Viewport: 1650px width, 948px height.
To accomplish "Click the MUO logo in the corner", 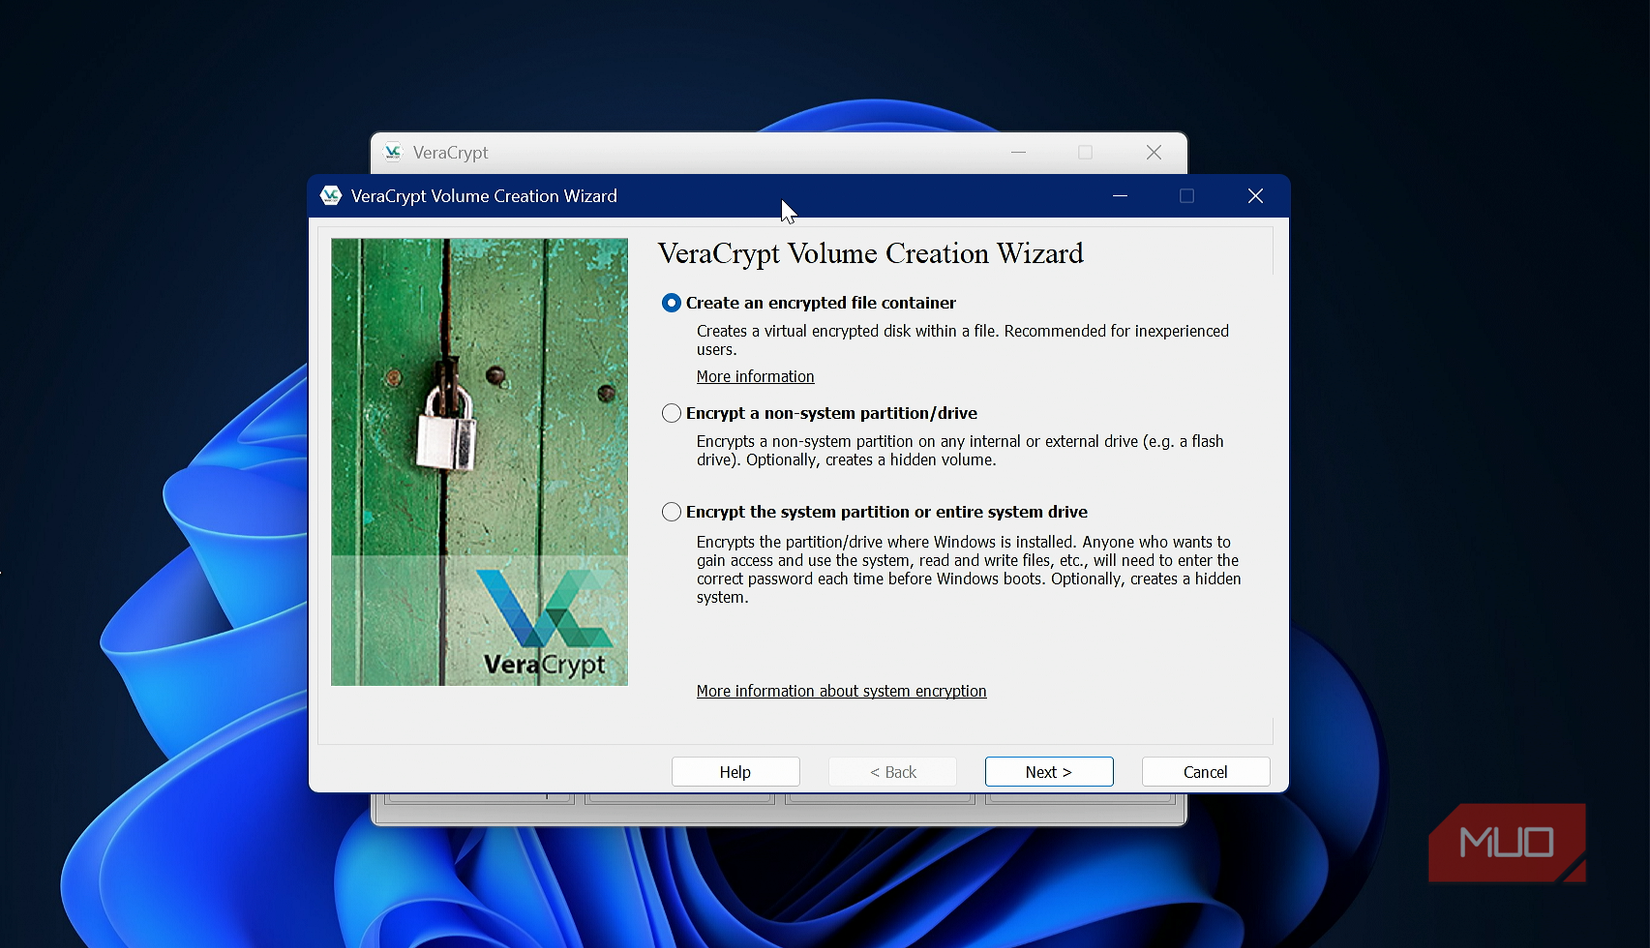I will 1506,843.
